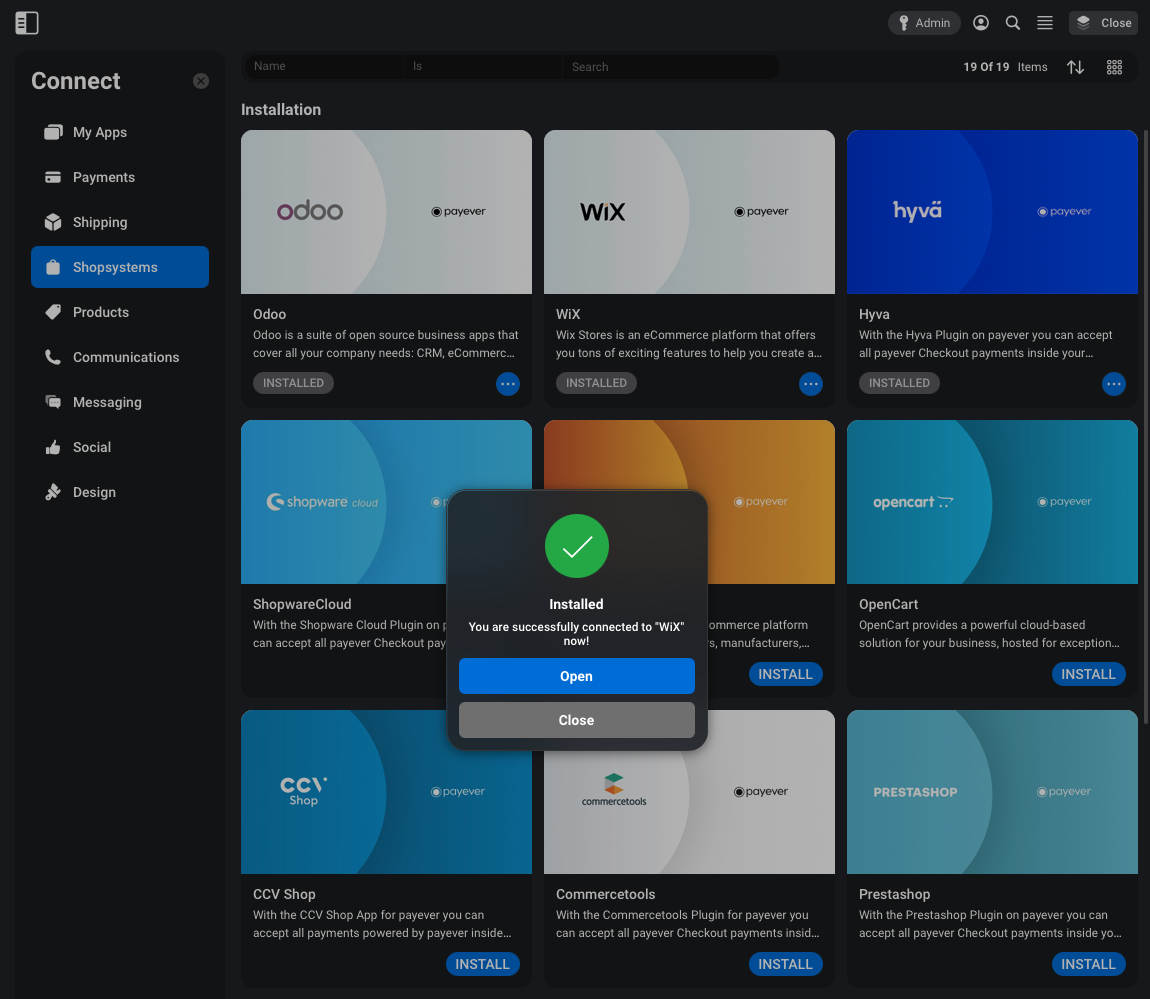The height and width of the screenshot is (999, 1150).
Task: Open the Name filter field dropdown
Action: [323, 67]
